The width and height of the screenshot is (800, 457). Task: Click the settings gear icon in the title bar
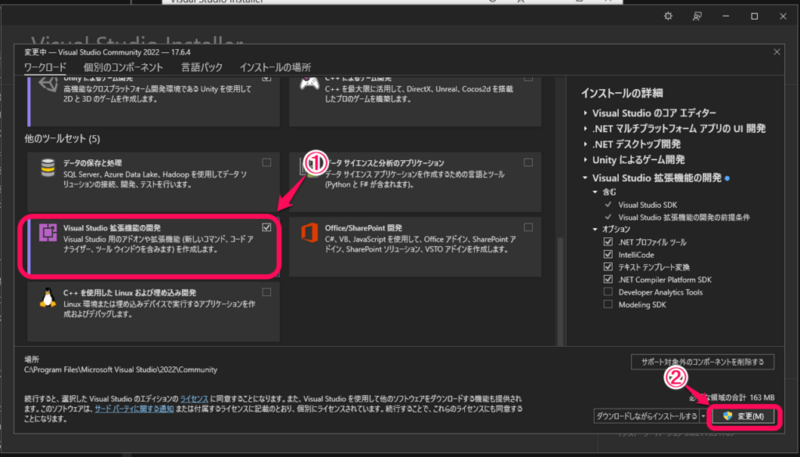click(x=668, y=16)
